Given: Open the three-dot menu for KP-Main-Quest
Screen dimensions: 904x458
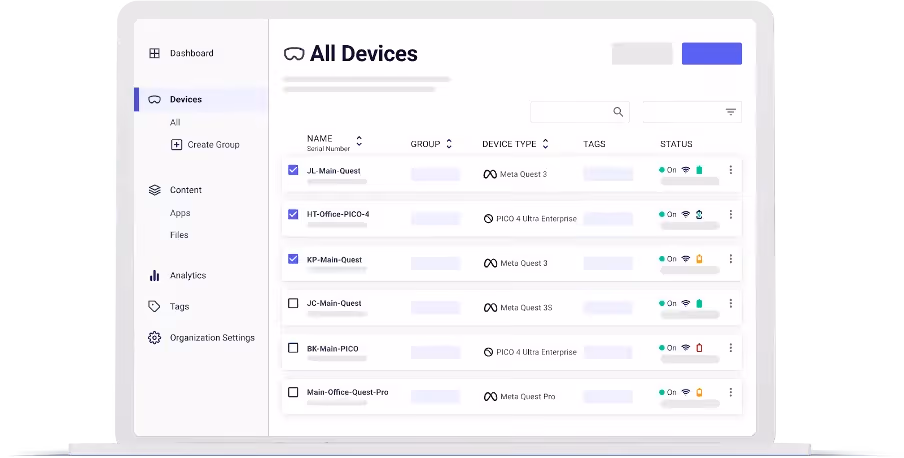Looking at the screenshot, I should click(x=730, y=258).
